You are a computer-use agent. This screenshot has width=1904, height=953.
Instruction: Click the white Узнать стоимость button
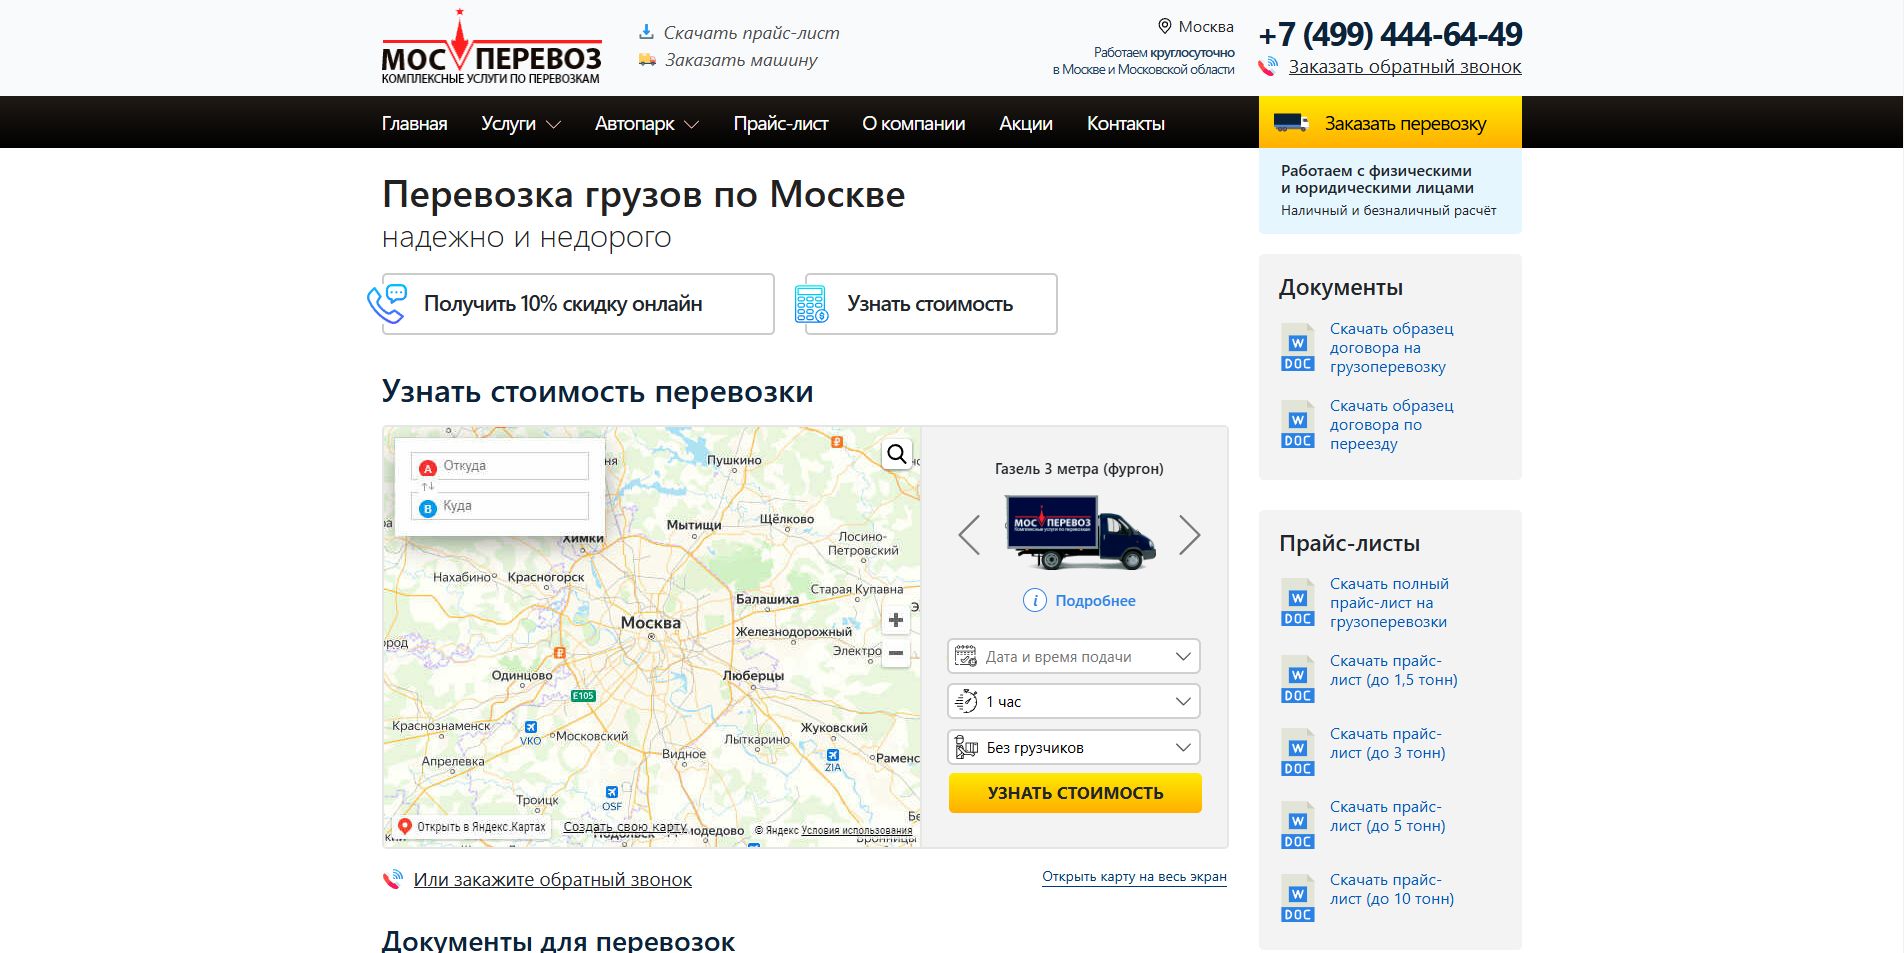[931, 304]
